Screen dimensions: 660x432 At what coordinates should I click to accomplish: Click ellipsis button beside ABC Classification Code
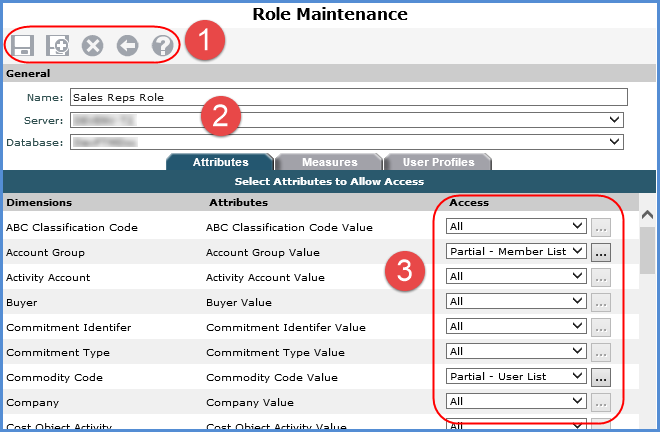pos(600,227)
